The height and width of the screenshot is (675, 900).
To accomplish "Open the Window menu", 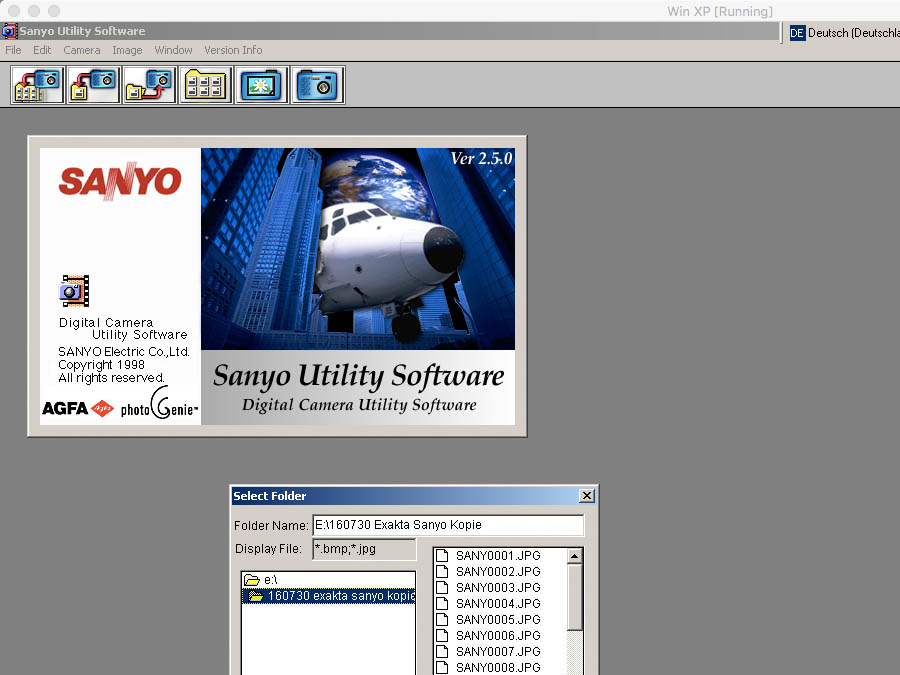I will click(x=173, y=50).
